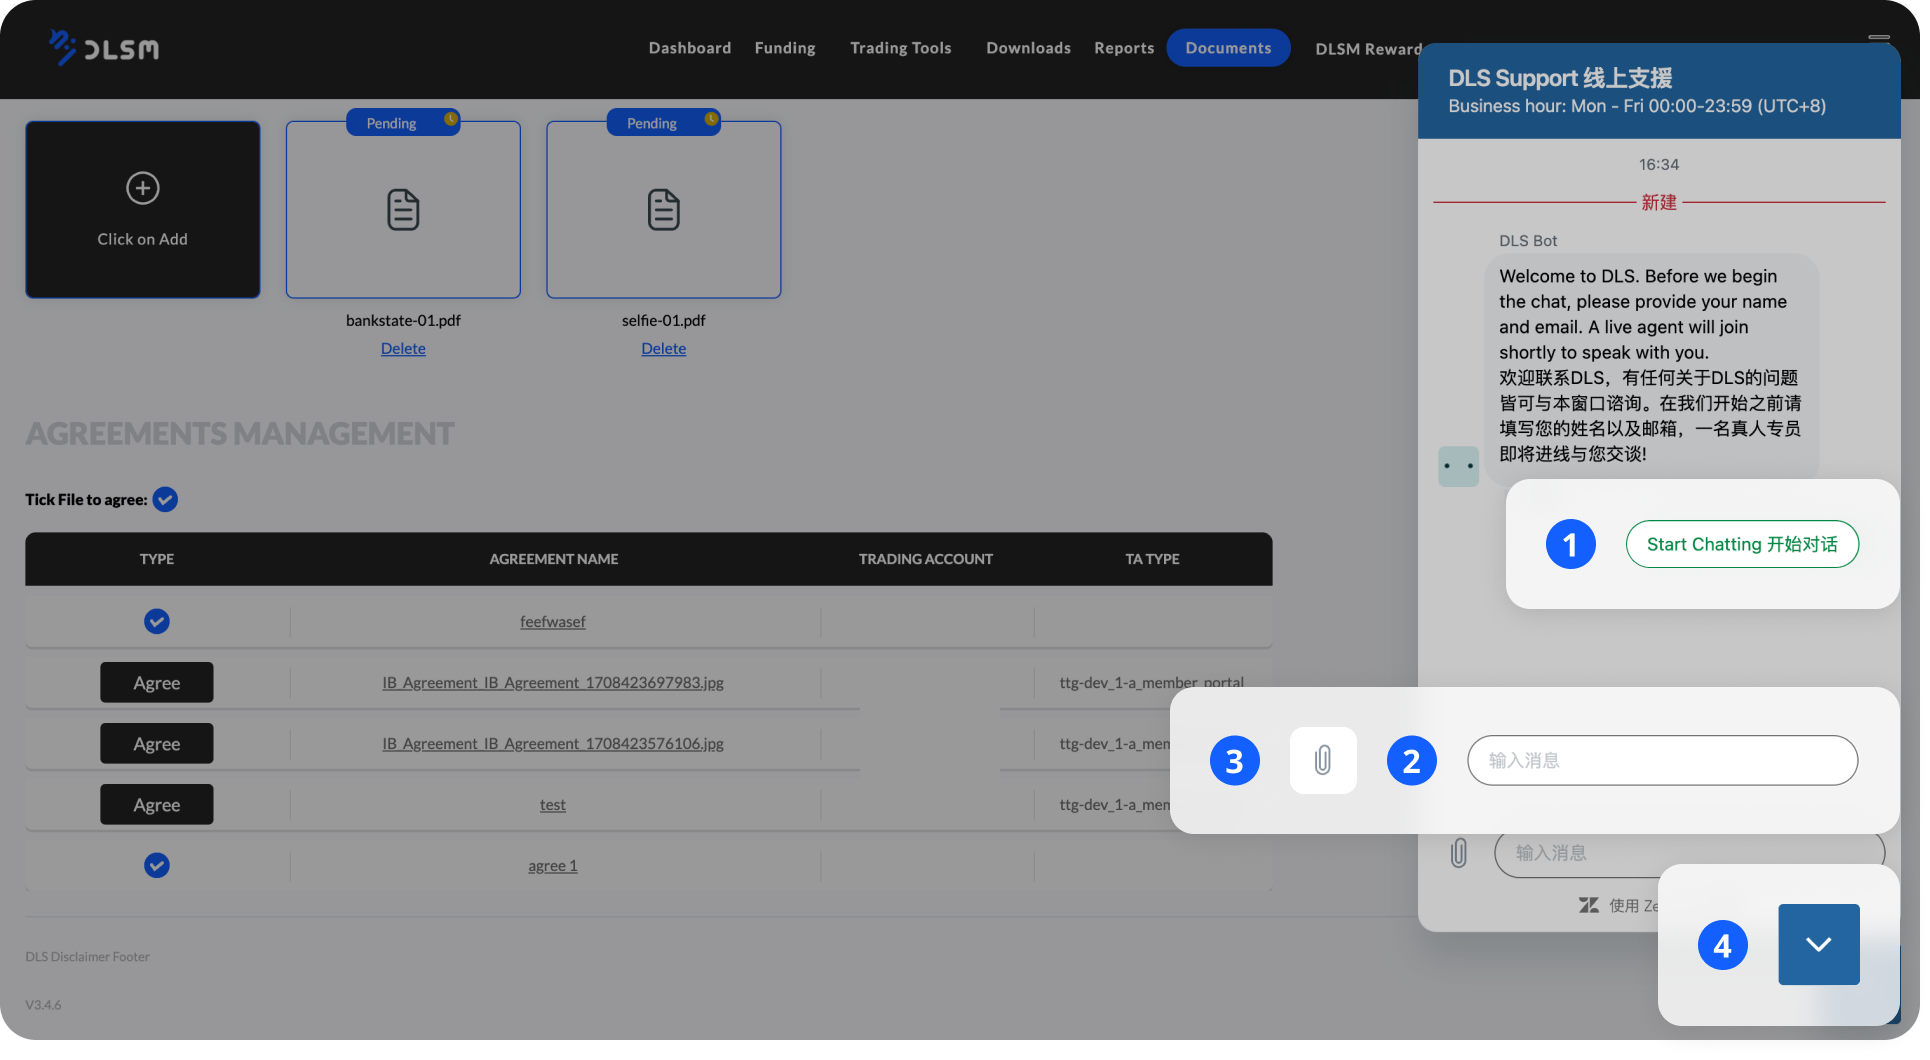Click the Tick File to agree check icon
Image resolution: width=1930 pixels, height=1060 pixels.
click(x=165, y=499)
